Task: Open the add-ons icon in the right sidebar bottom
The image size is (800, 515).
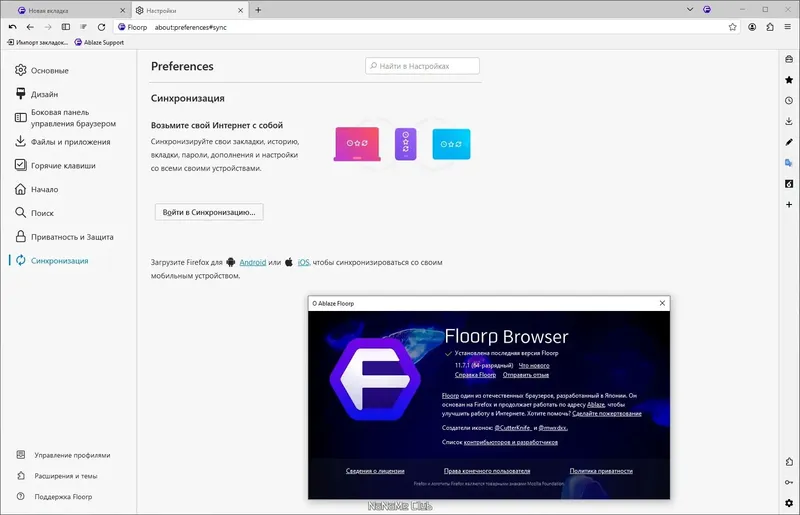Action: [x=789, y=461]
